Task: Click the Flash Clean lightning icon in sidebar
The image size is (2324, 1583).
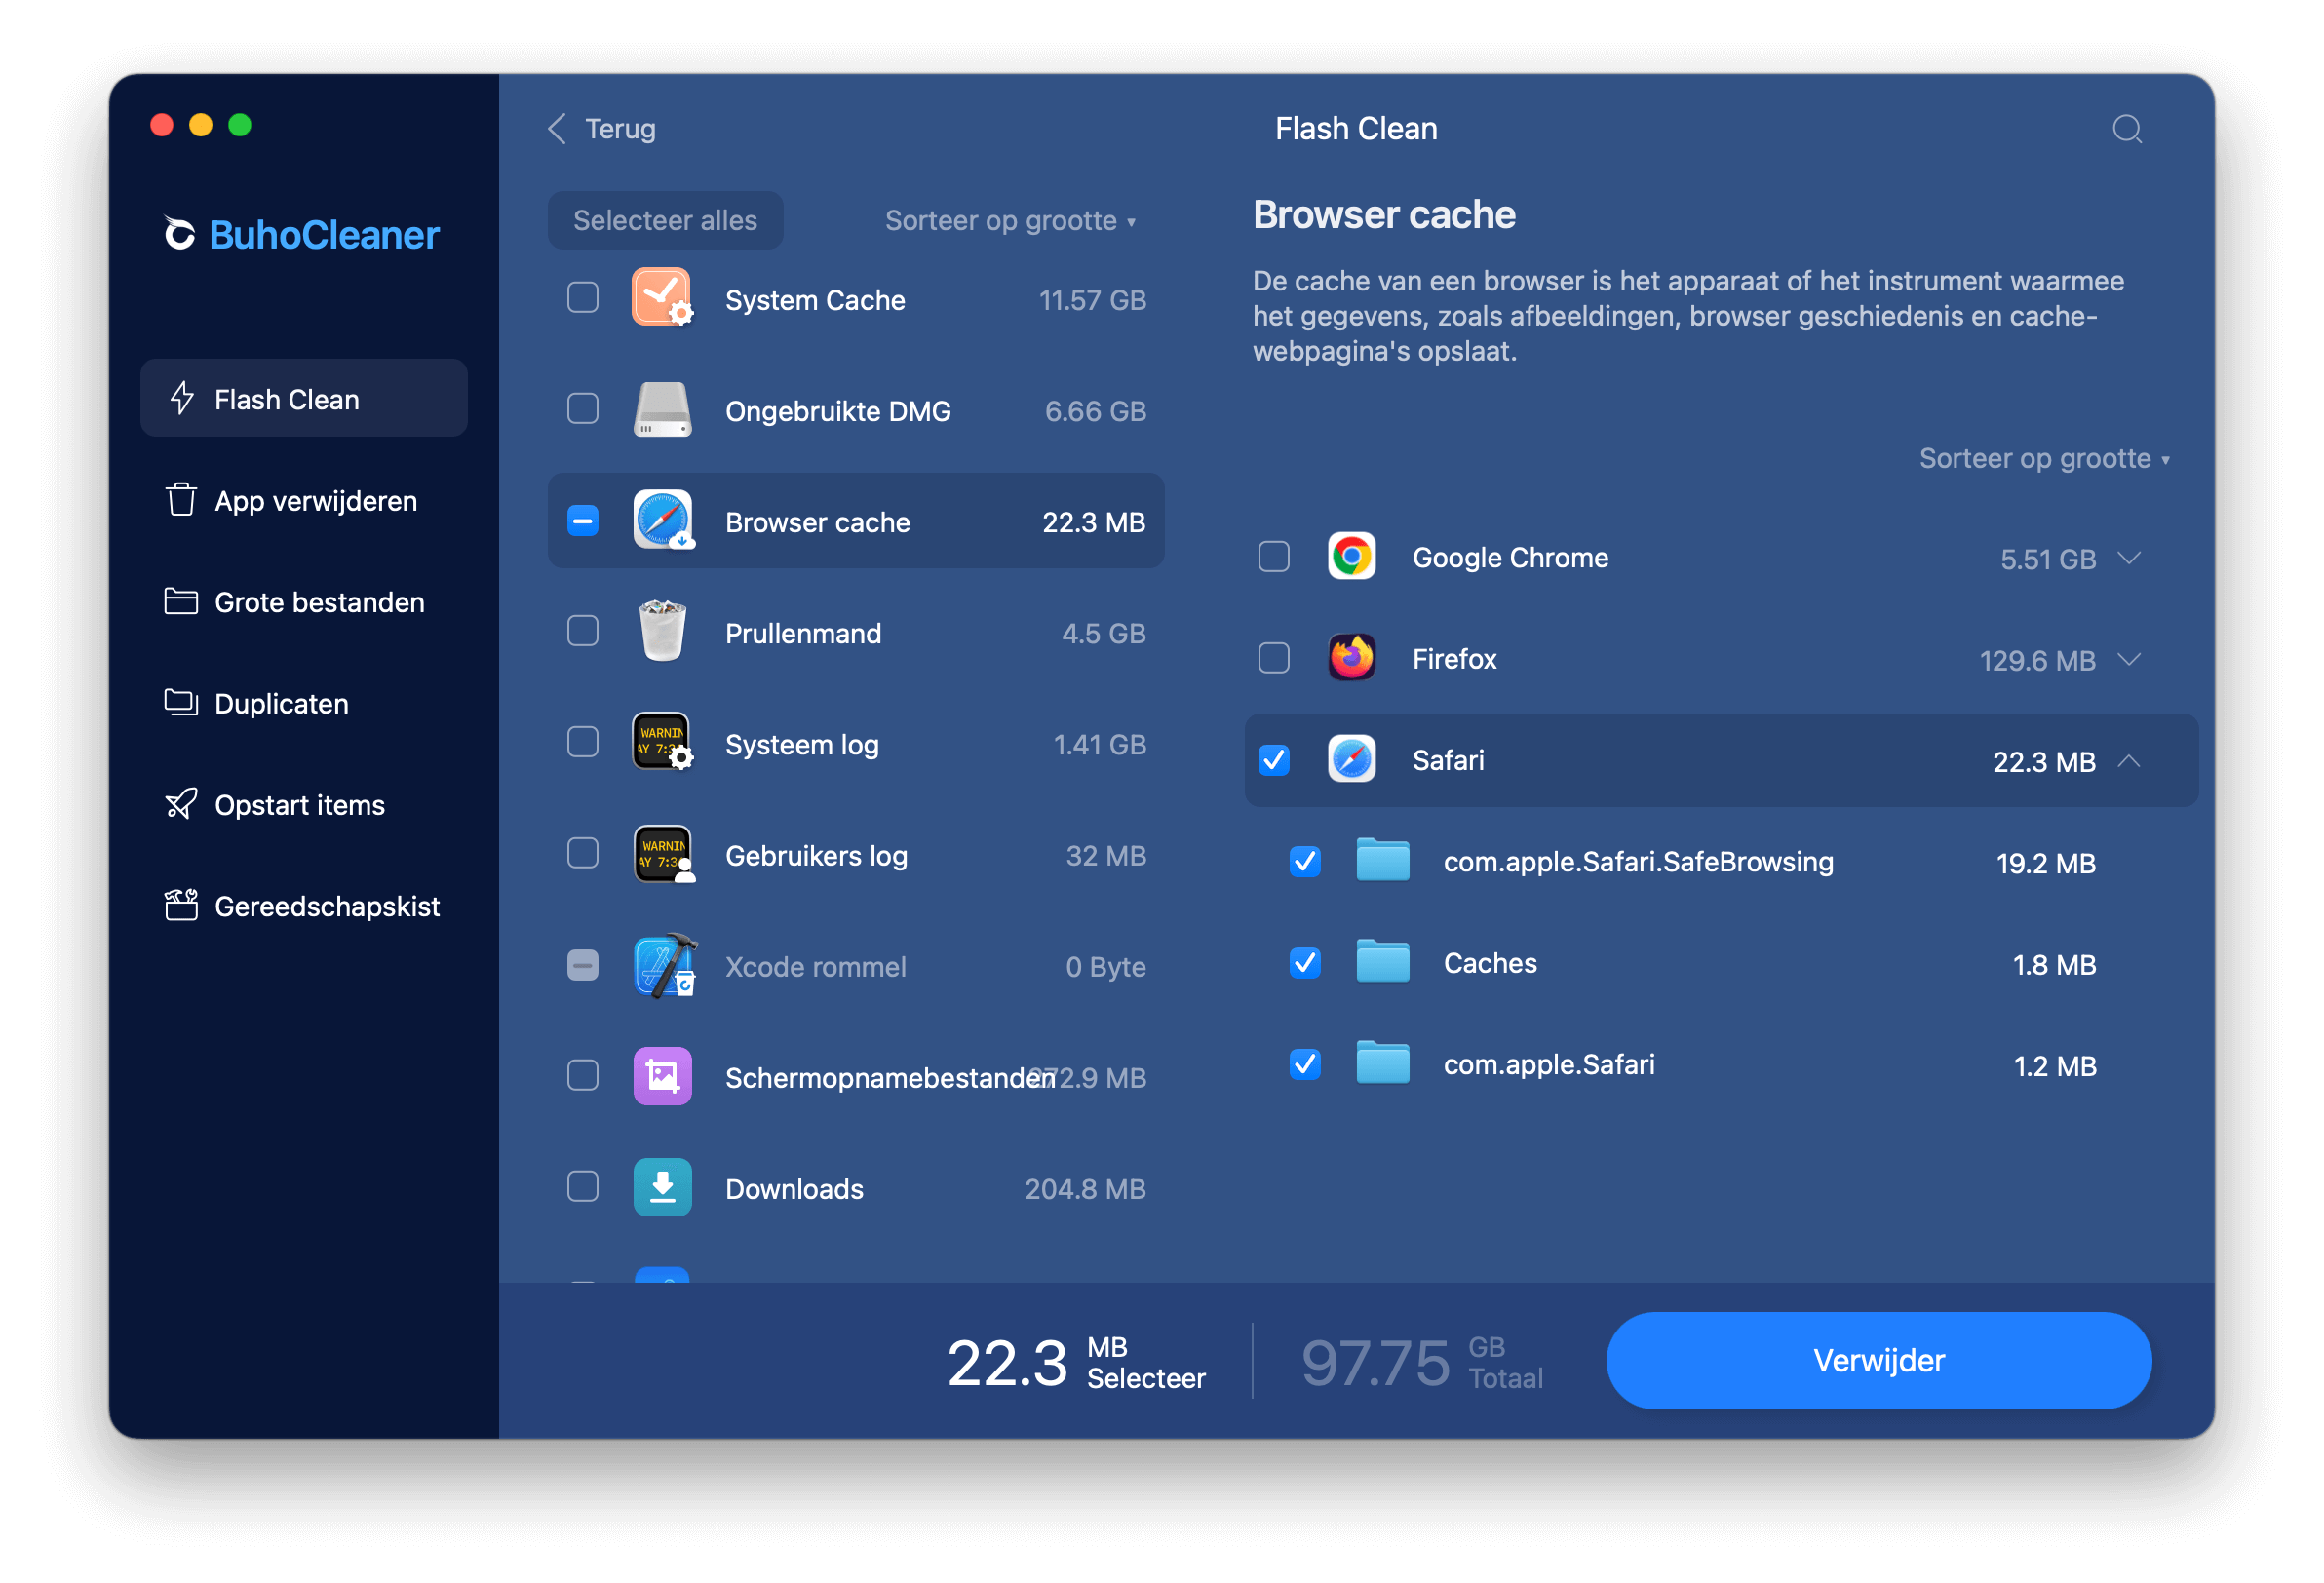Action: (181, 398)
